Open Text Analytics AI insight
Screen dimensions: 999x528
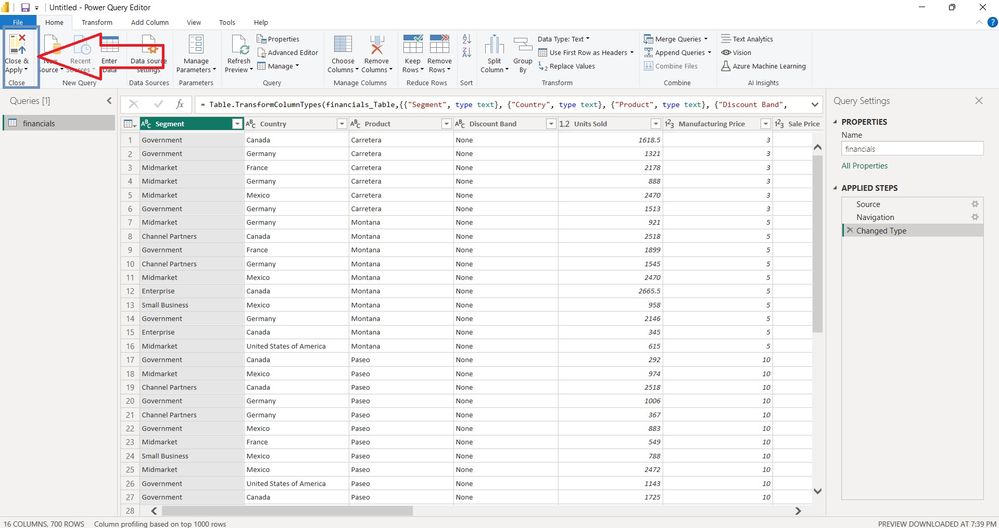click(x=747, y=39)
